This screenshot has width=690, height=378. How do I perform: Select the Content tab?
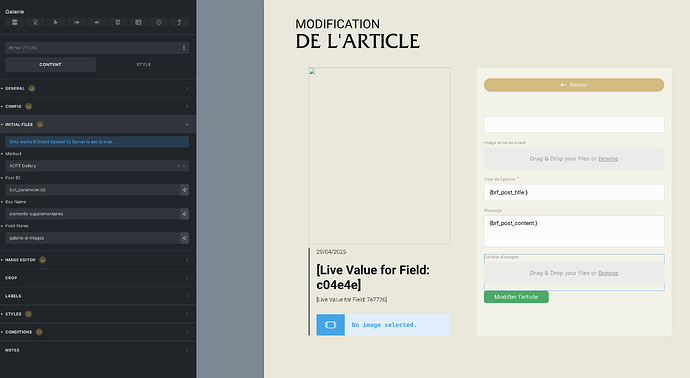coord(50,65)
